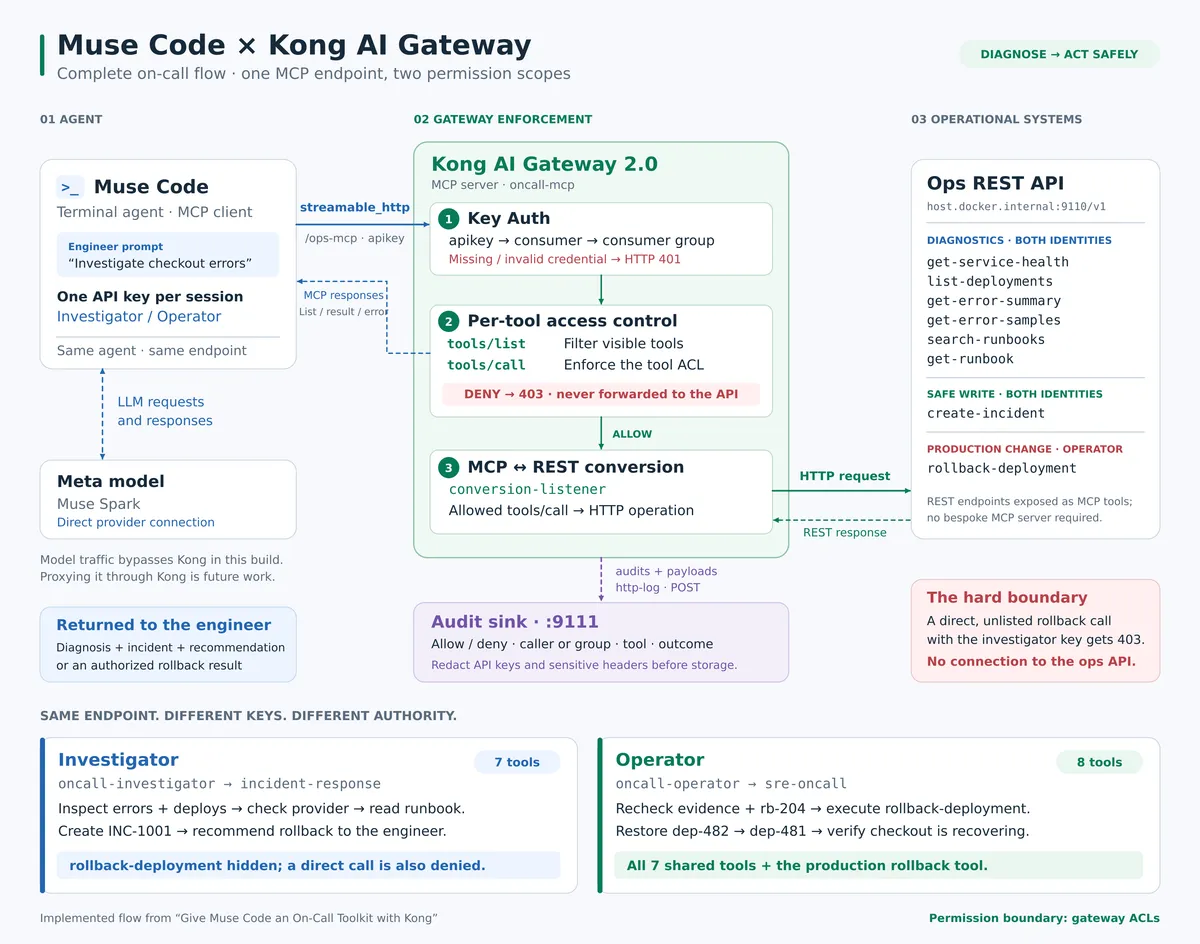The image size is (1200, 944).
Task: Click red 'Missing / invalid credential → HTTP 401' text
Action: point(566,259)
